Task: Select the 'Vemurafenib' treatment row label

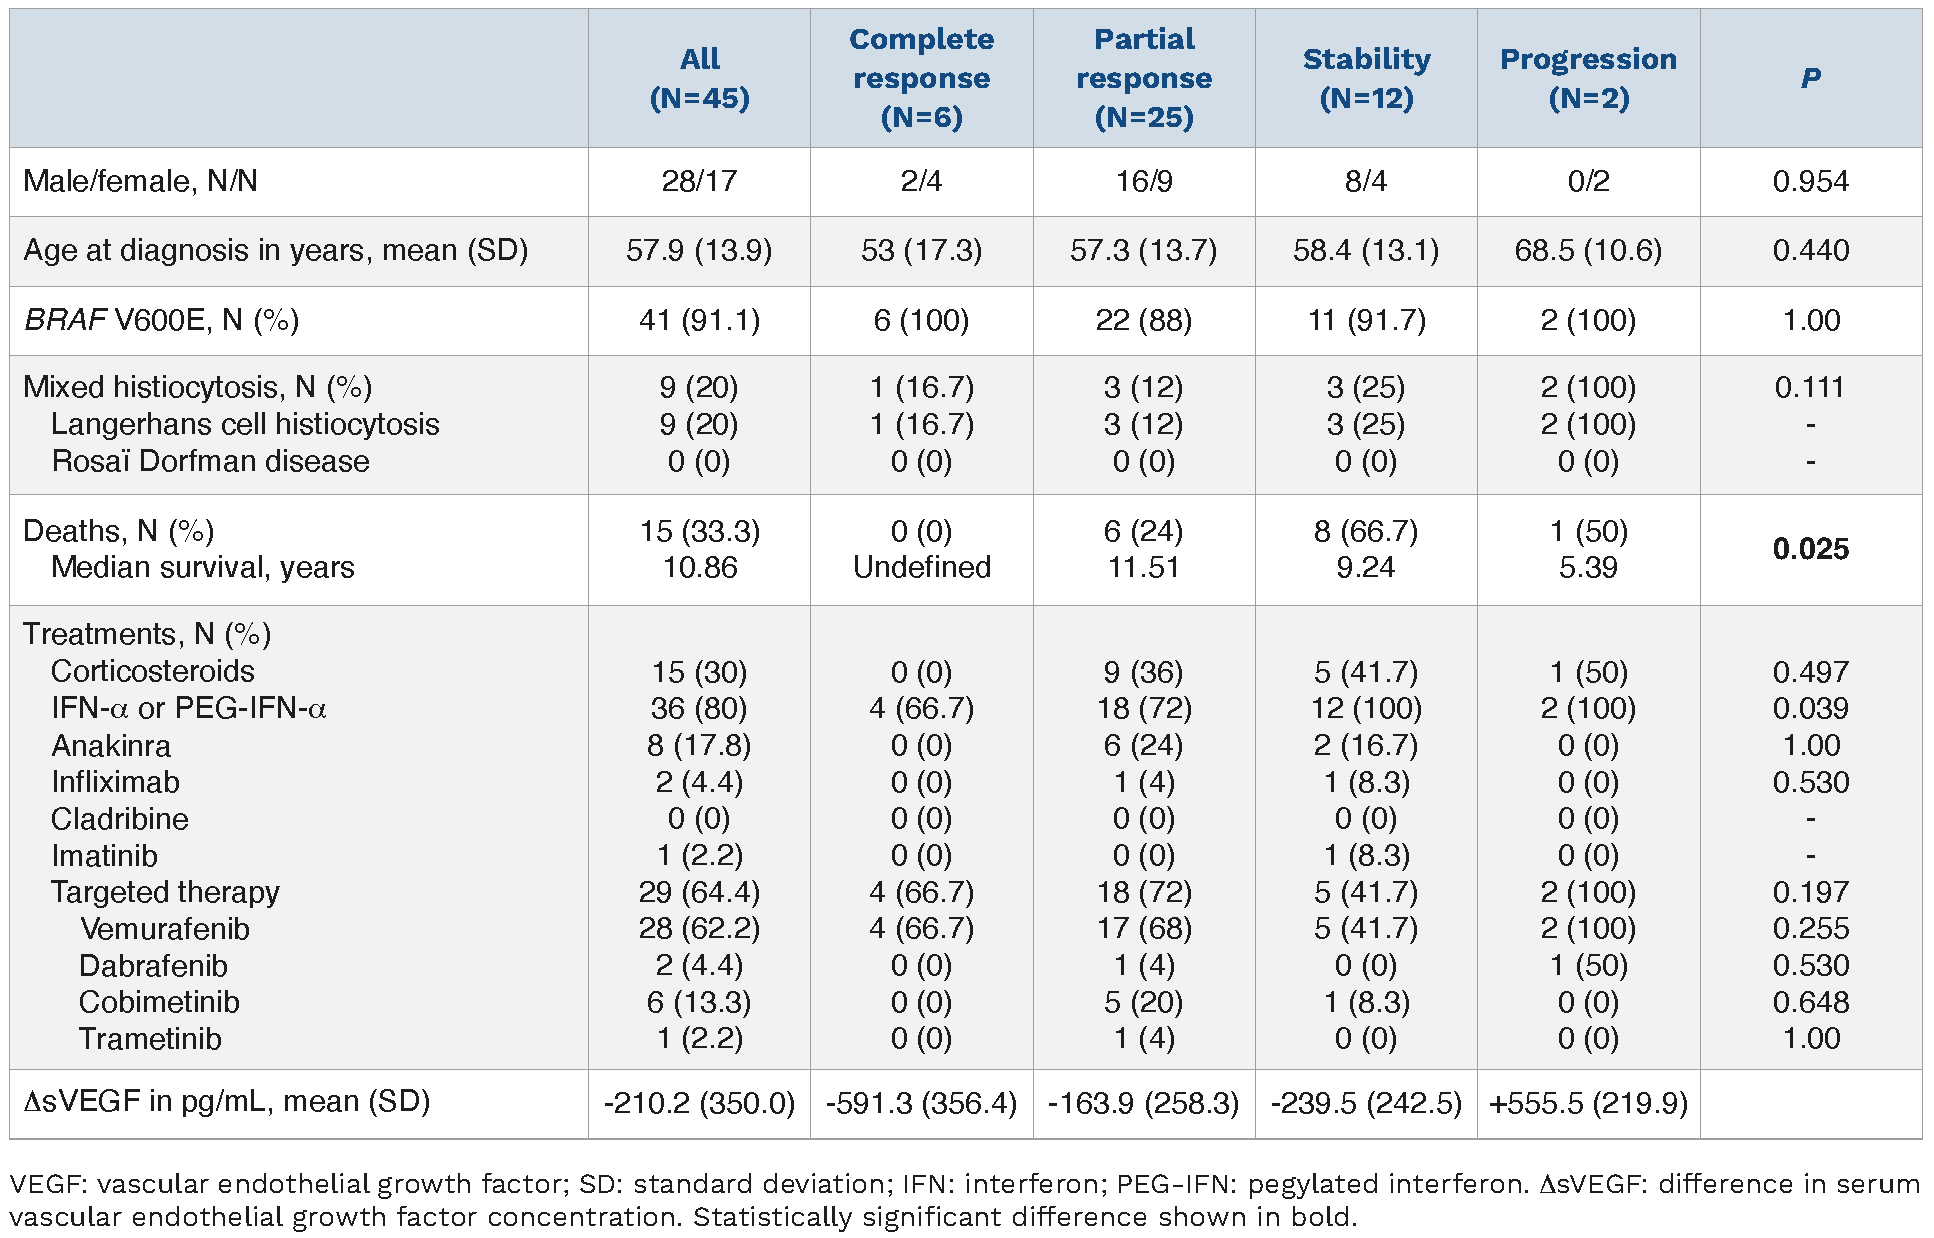Action: [165, 929]
